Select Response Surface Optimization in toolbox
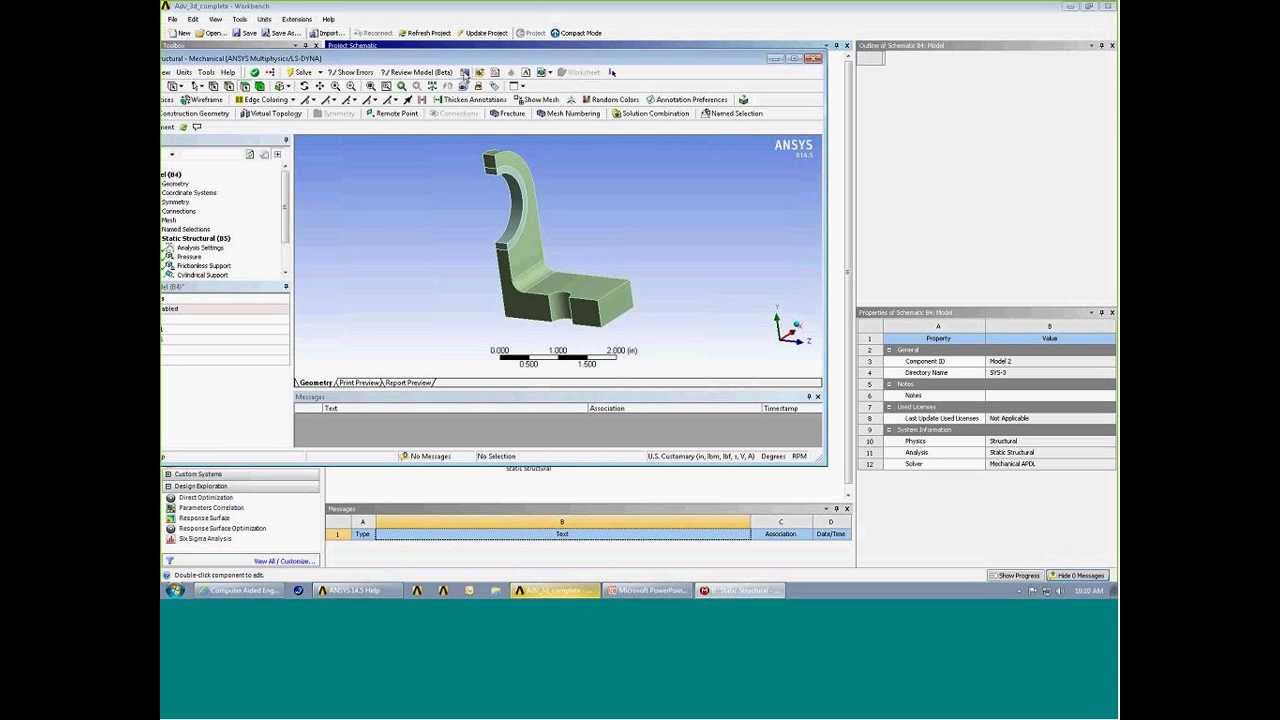 (222, 528)
